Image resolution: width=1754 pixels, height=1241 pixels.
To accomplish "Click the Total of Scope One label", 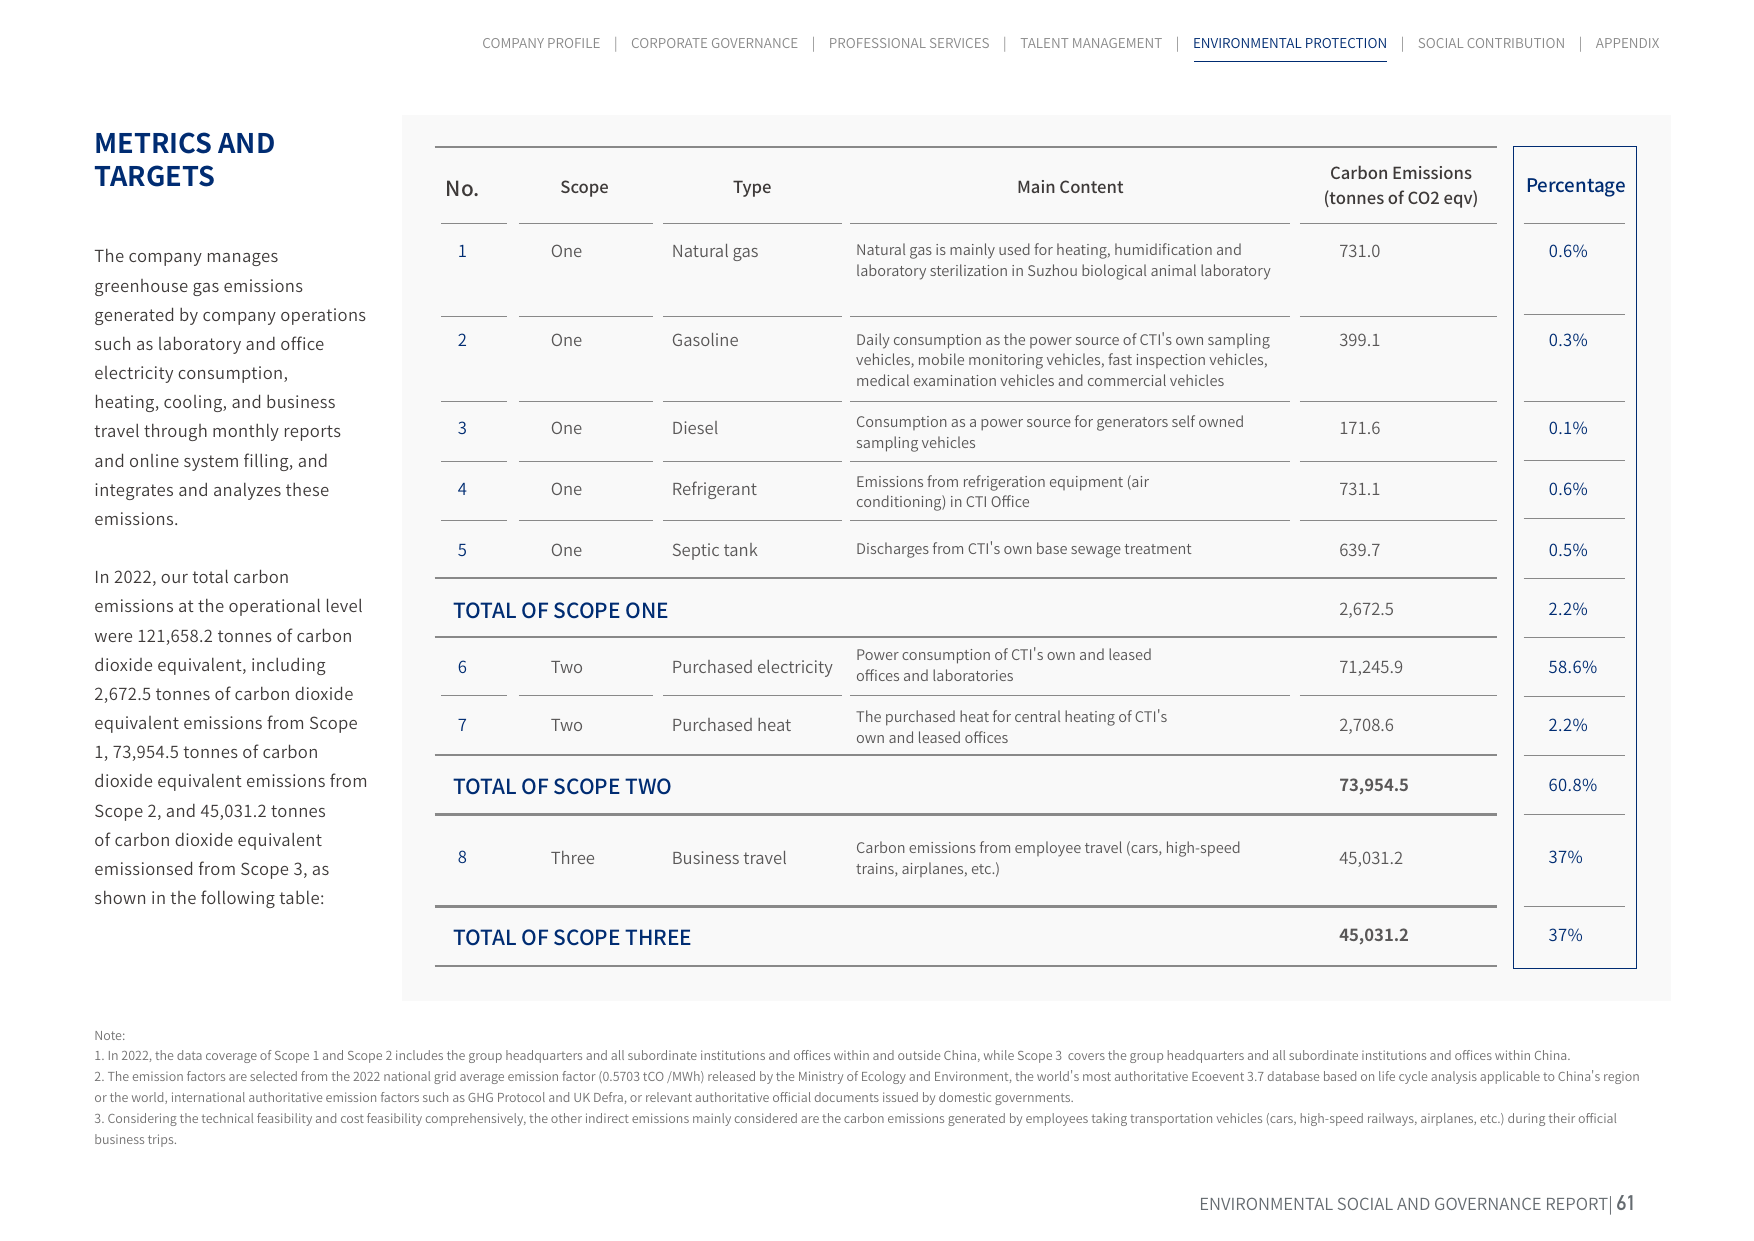I will click(560, 610).
